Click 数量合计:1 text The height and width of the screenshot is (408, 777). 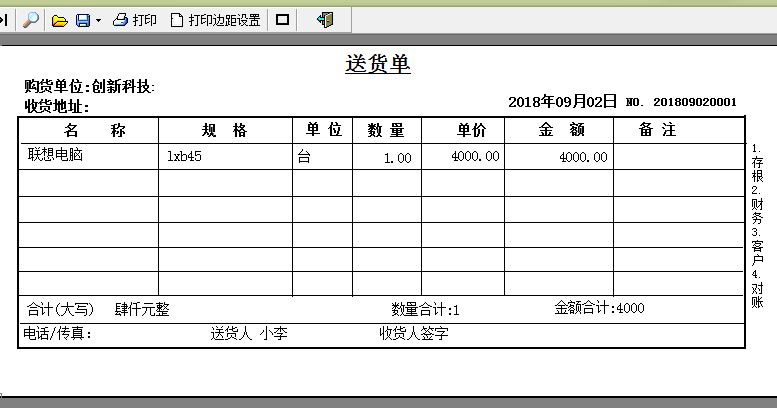pyautogui.click(x=425, y=310)
